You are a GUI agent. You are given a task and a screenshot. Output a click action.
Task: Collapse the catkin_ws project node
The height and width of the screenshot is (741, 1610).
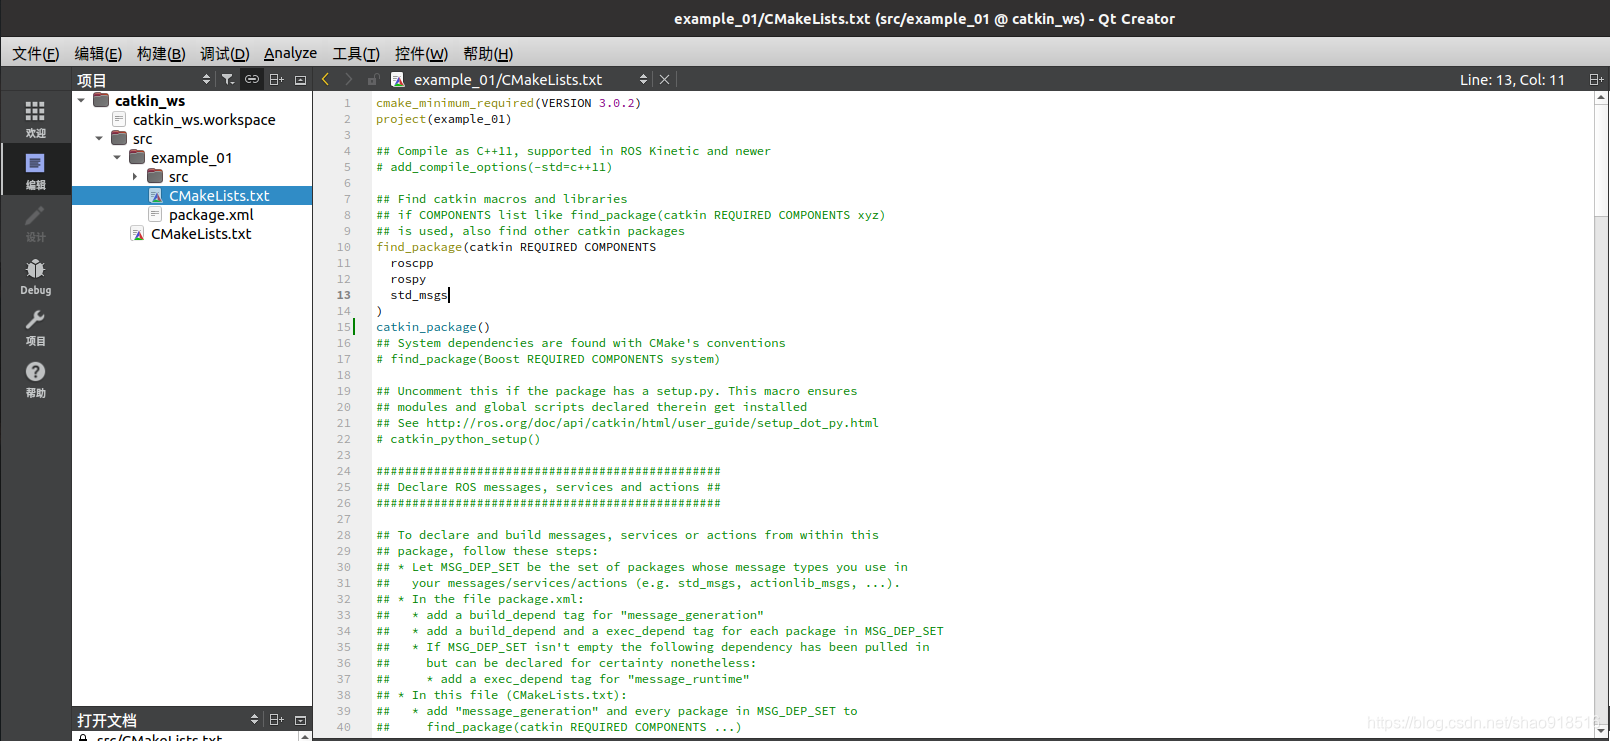(x=81, y=100)
